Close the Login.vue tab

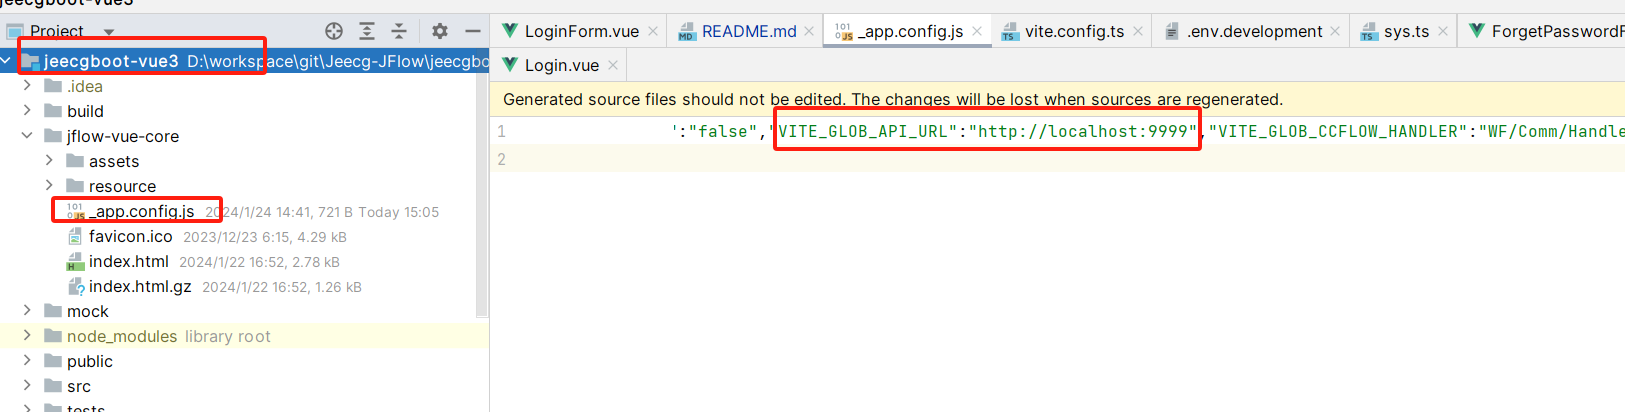[613, 66]
